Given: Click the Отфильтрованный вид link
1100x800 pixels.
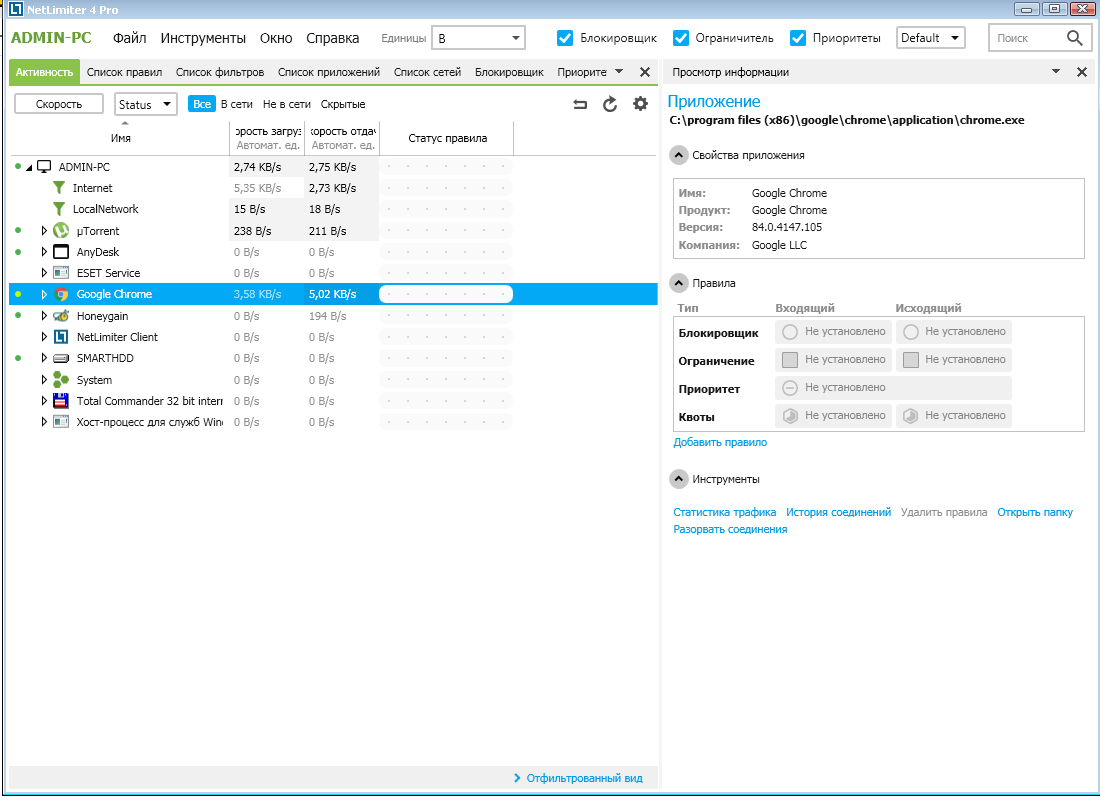Looking at the screenshot, I should point(584,778).
